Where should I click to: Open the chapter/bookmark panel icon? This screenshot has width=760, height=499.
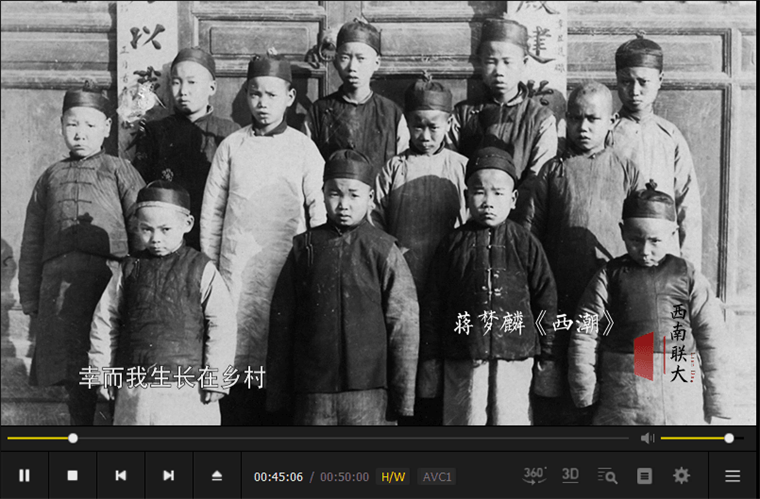[x=645, y=476]
